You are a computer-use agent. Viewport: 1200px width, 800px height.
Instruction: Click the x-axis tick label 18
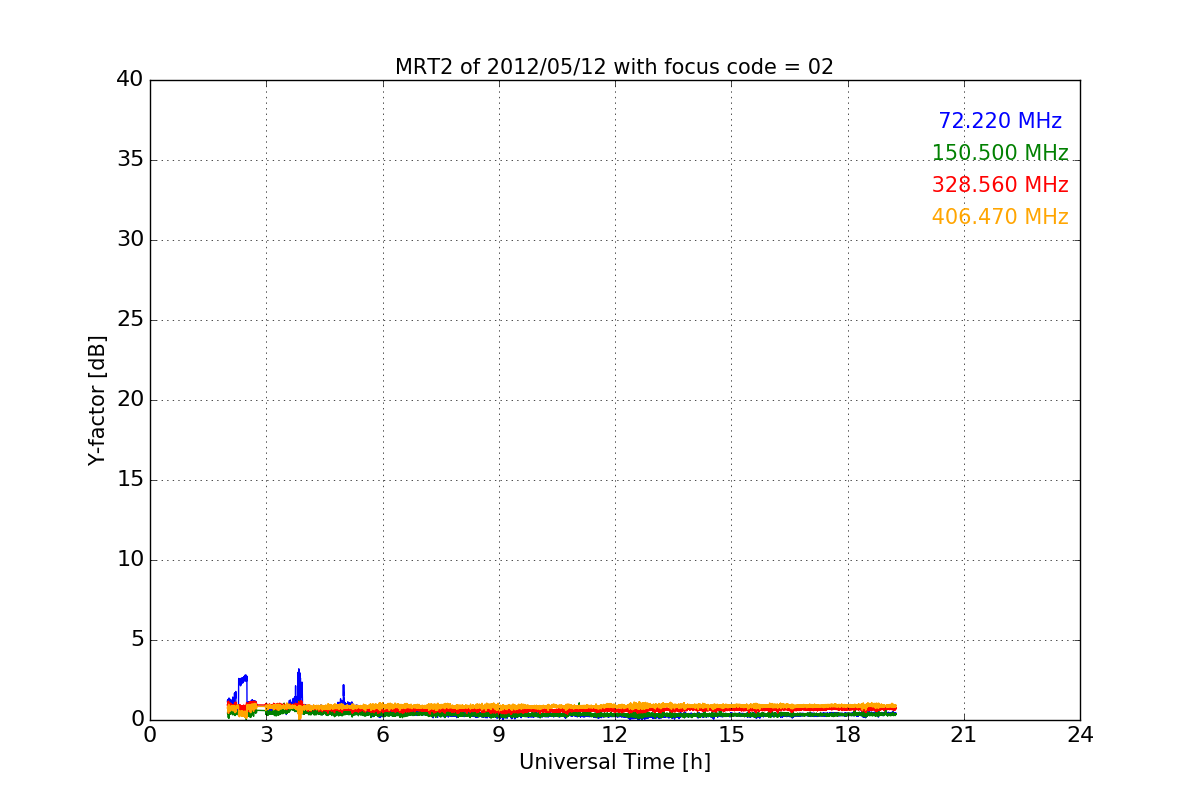(848, 735)
